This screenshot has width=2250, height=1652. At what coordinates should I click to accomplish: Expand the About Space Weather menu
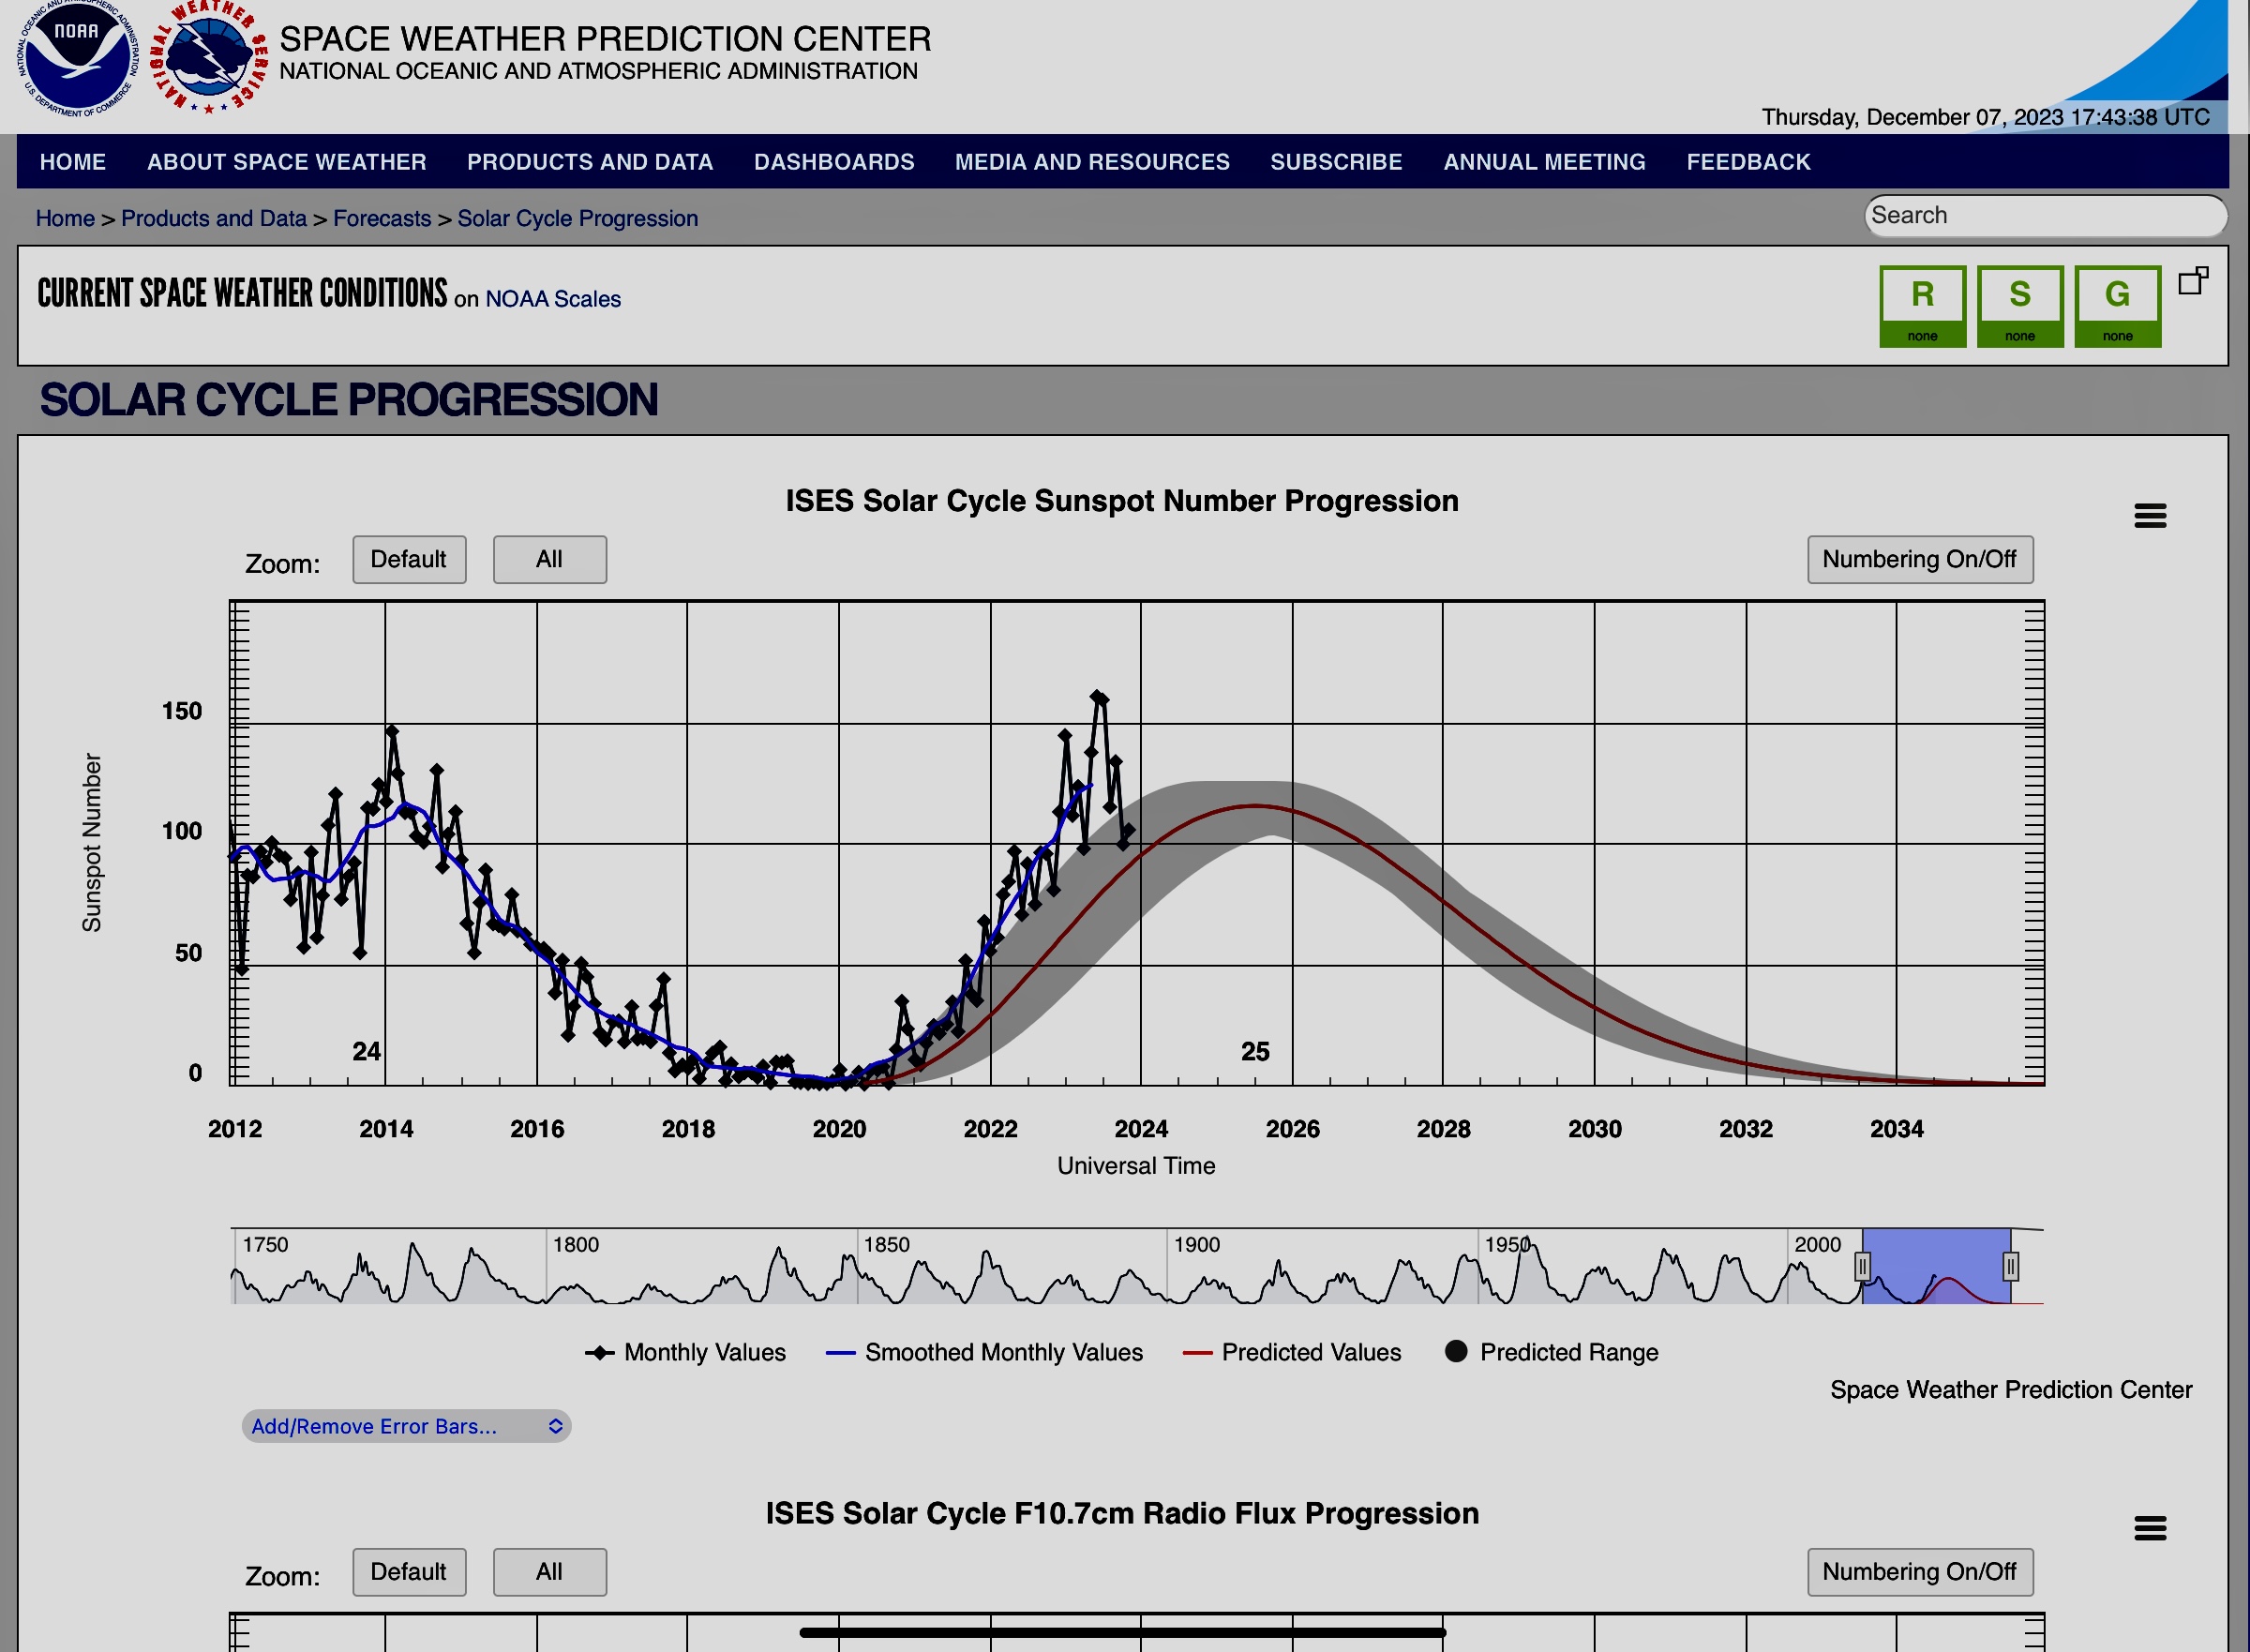coord(286,162)
